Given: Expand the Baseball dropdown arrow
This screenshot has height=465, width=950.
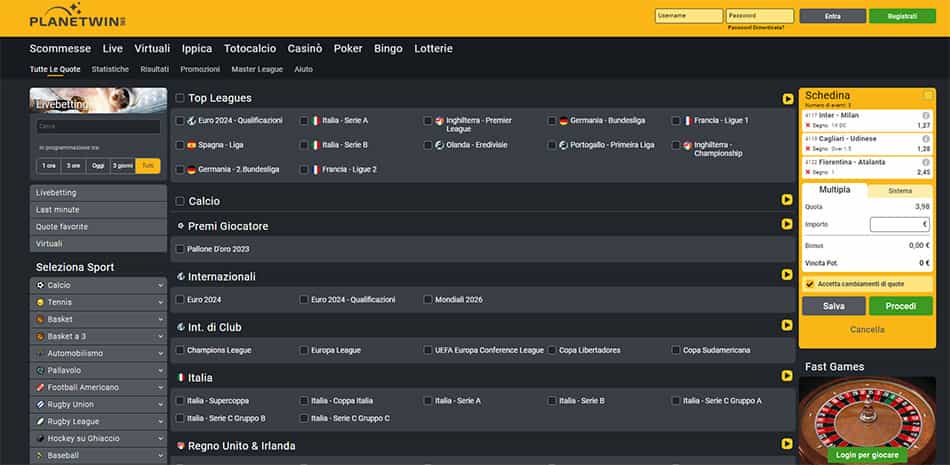Looking at the screenshot, I should coord(161,455).
